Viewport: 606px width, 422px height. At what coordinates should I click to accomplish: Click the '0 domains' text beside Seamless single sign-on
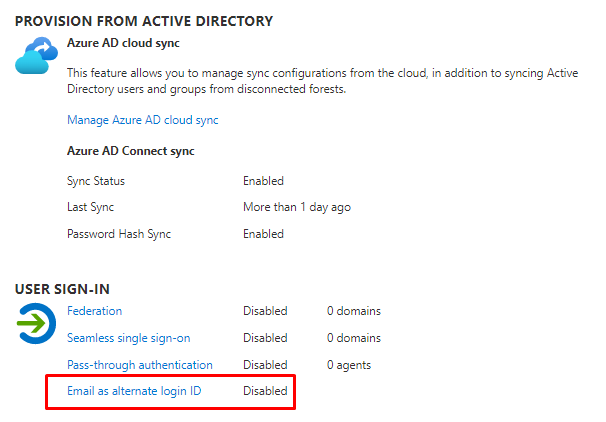pyautogui.click(x=353, y=338)
